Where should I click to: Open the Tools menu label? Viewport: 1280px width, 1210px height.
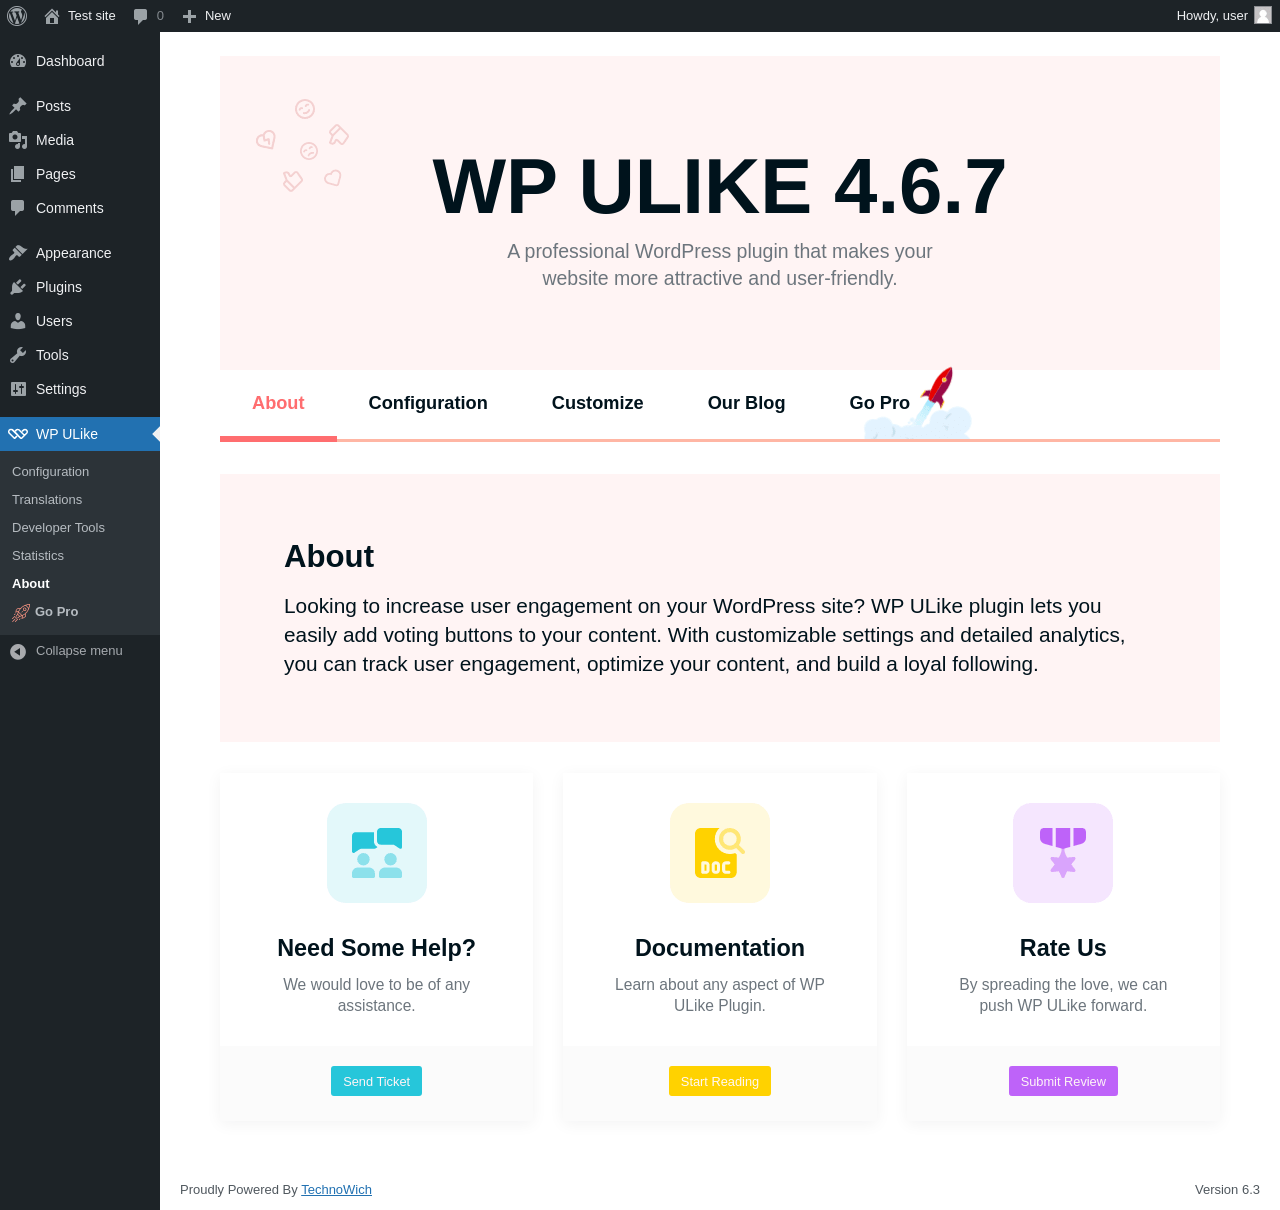click(52, 355)
